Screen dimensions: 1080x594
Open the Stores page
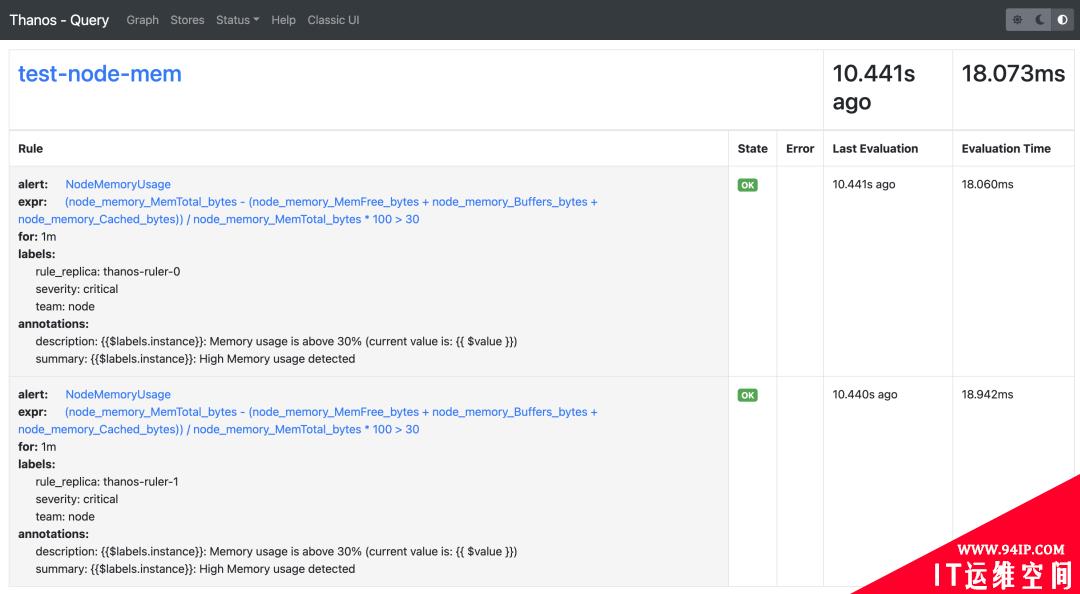tap(187, 20)
